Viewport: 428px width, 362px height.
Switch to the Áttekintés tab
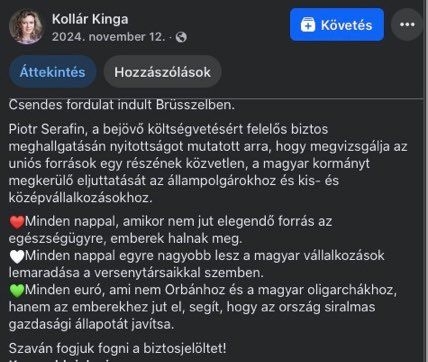pyautogui.click(x=52, y=72)
